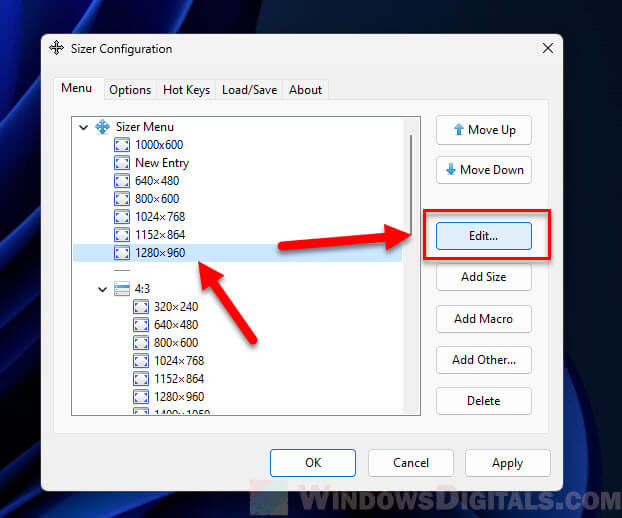Click the Add Macro button
The height and width of the screenshot is (518, 622).
[484, 319]
